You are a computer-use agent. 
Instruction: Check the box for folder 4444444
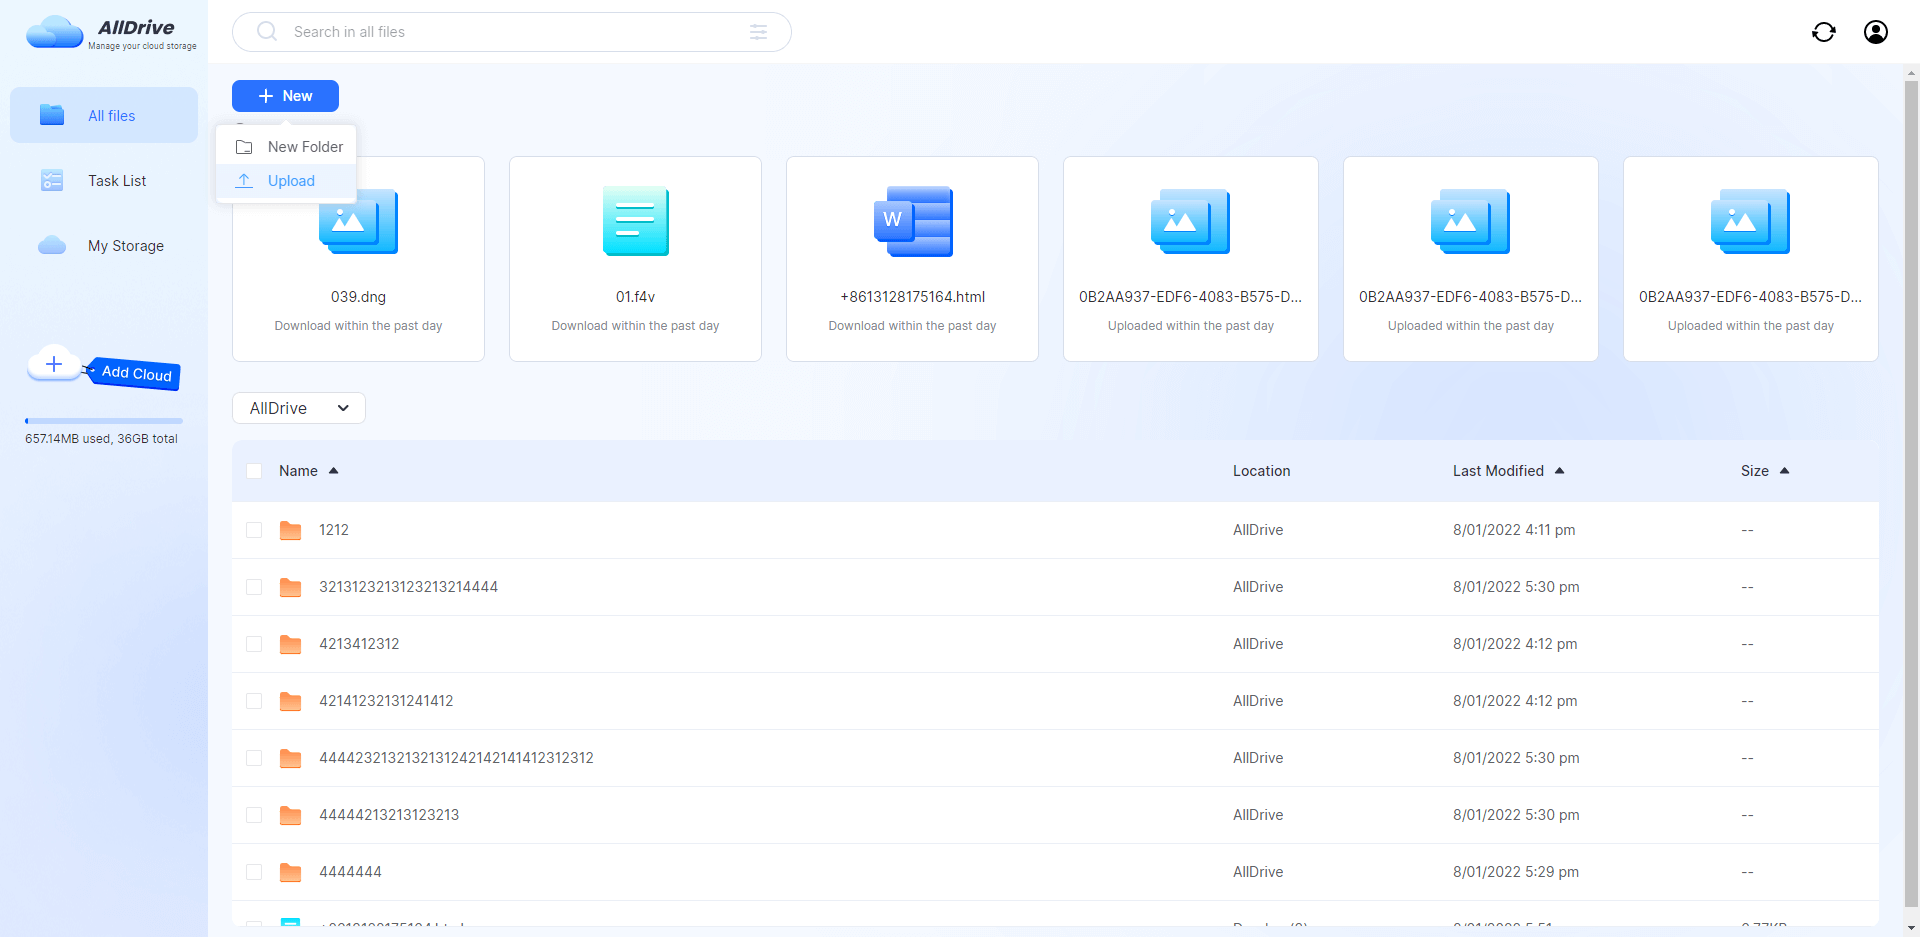coord(254,872)
